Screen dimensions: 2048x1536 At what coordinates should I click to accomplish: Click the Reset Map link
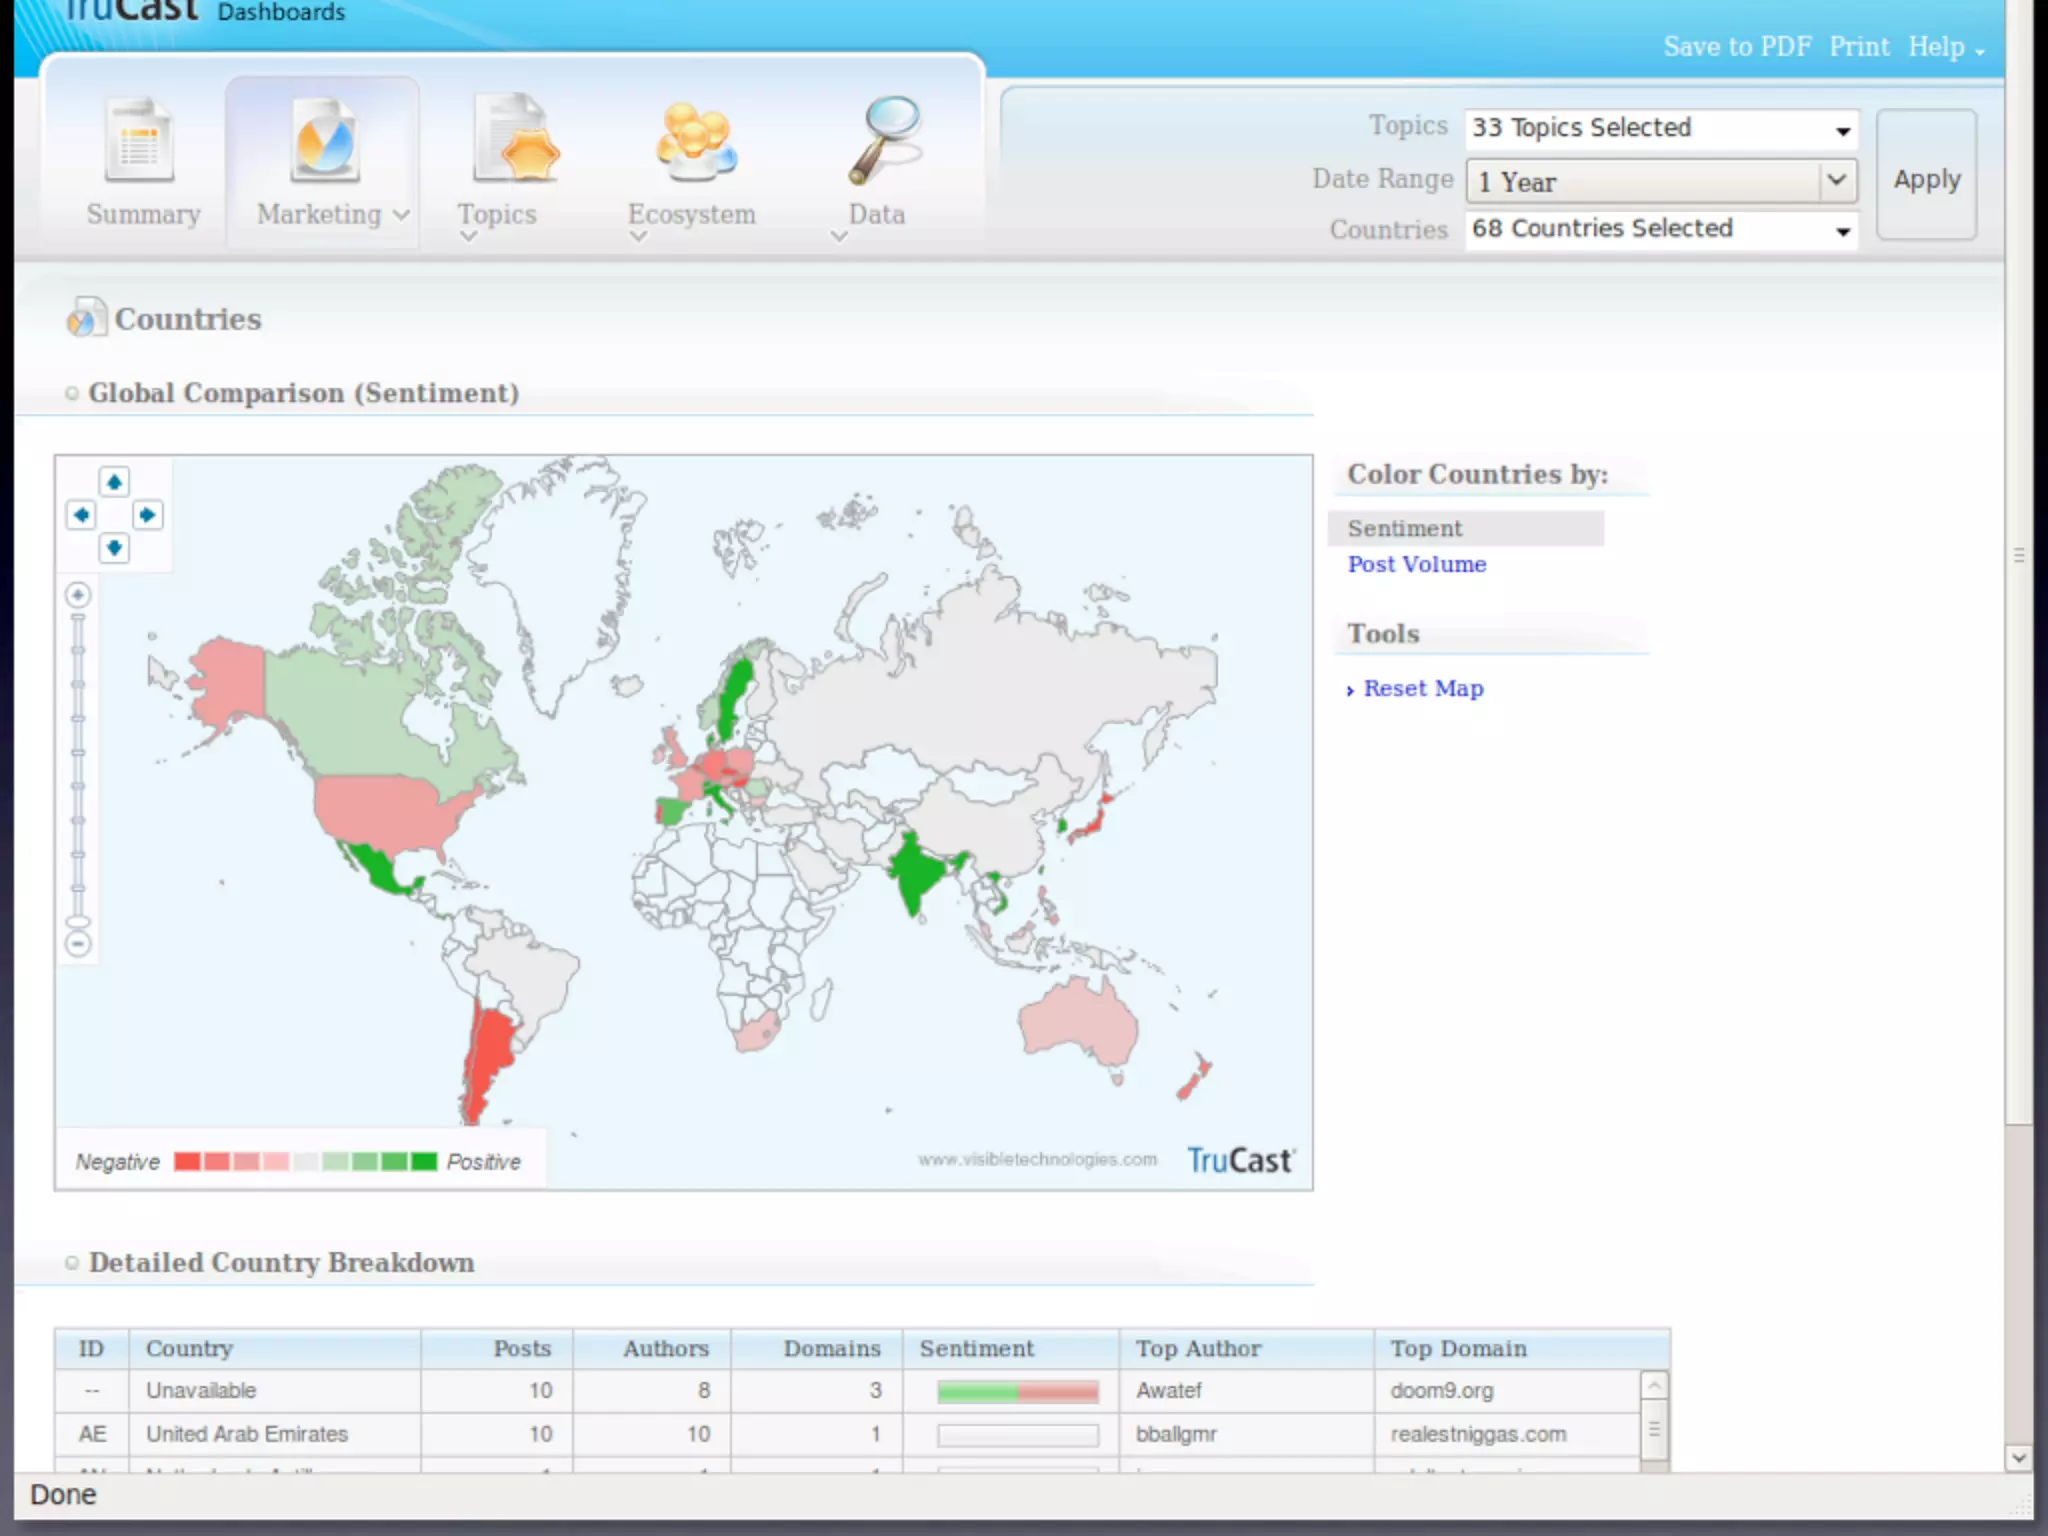[1422, 689]
